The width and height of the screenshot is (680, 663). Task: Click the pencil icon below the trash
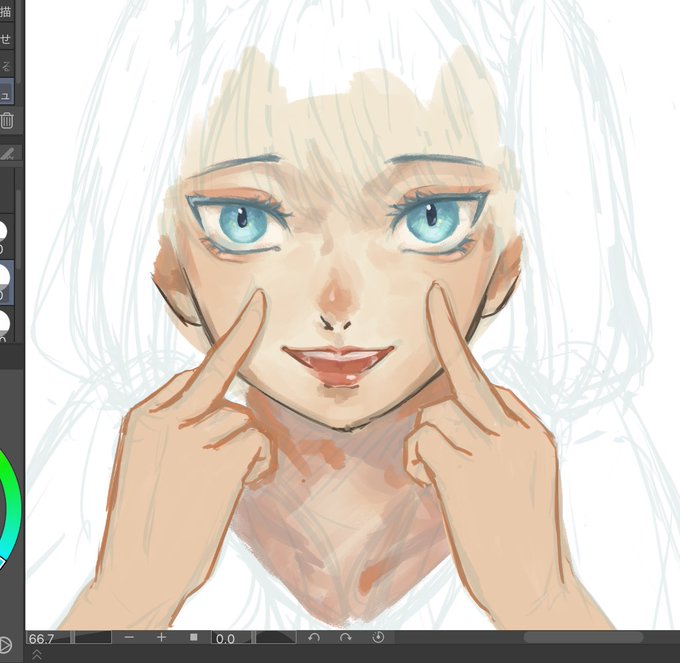(7, 153)
